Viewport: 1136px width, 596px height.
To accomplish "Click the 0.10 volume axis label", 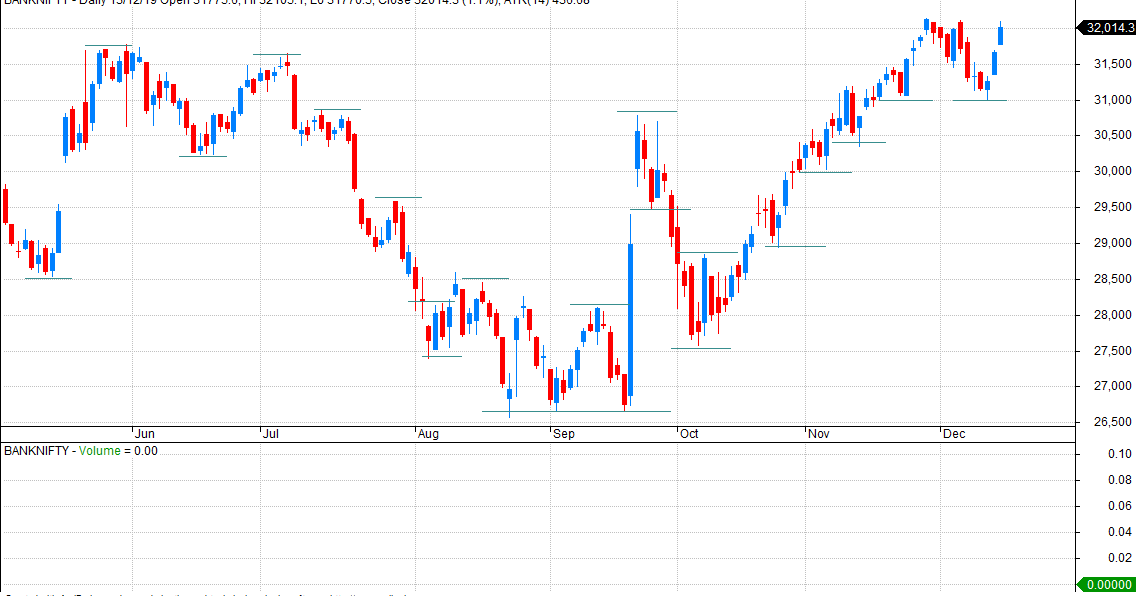I will pos(1119,453).
